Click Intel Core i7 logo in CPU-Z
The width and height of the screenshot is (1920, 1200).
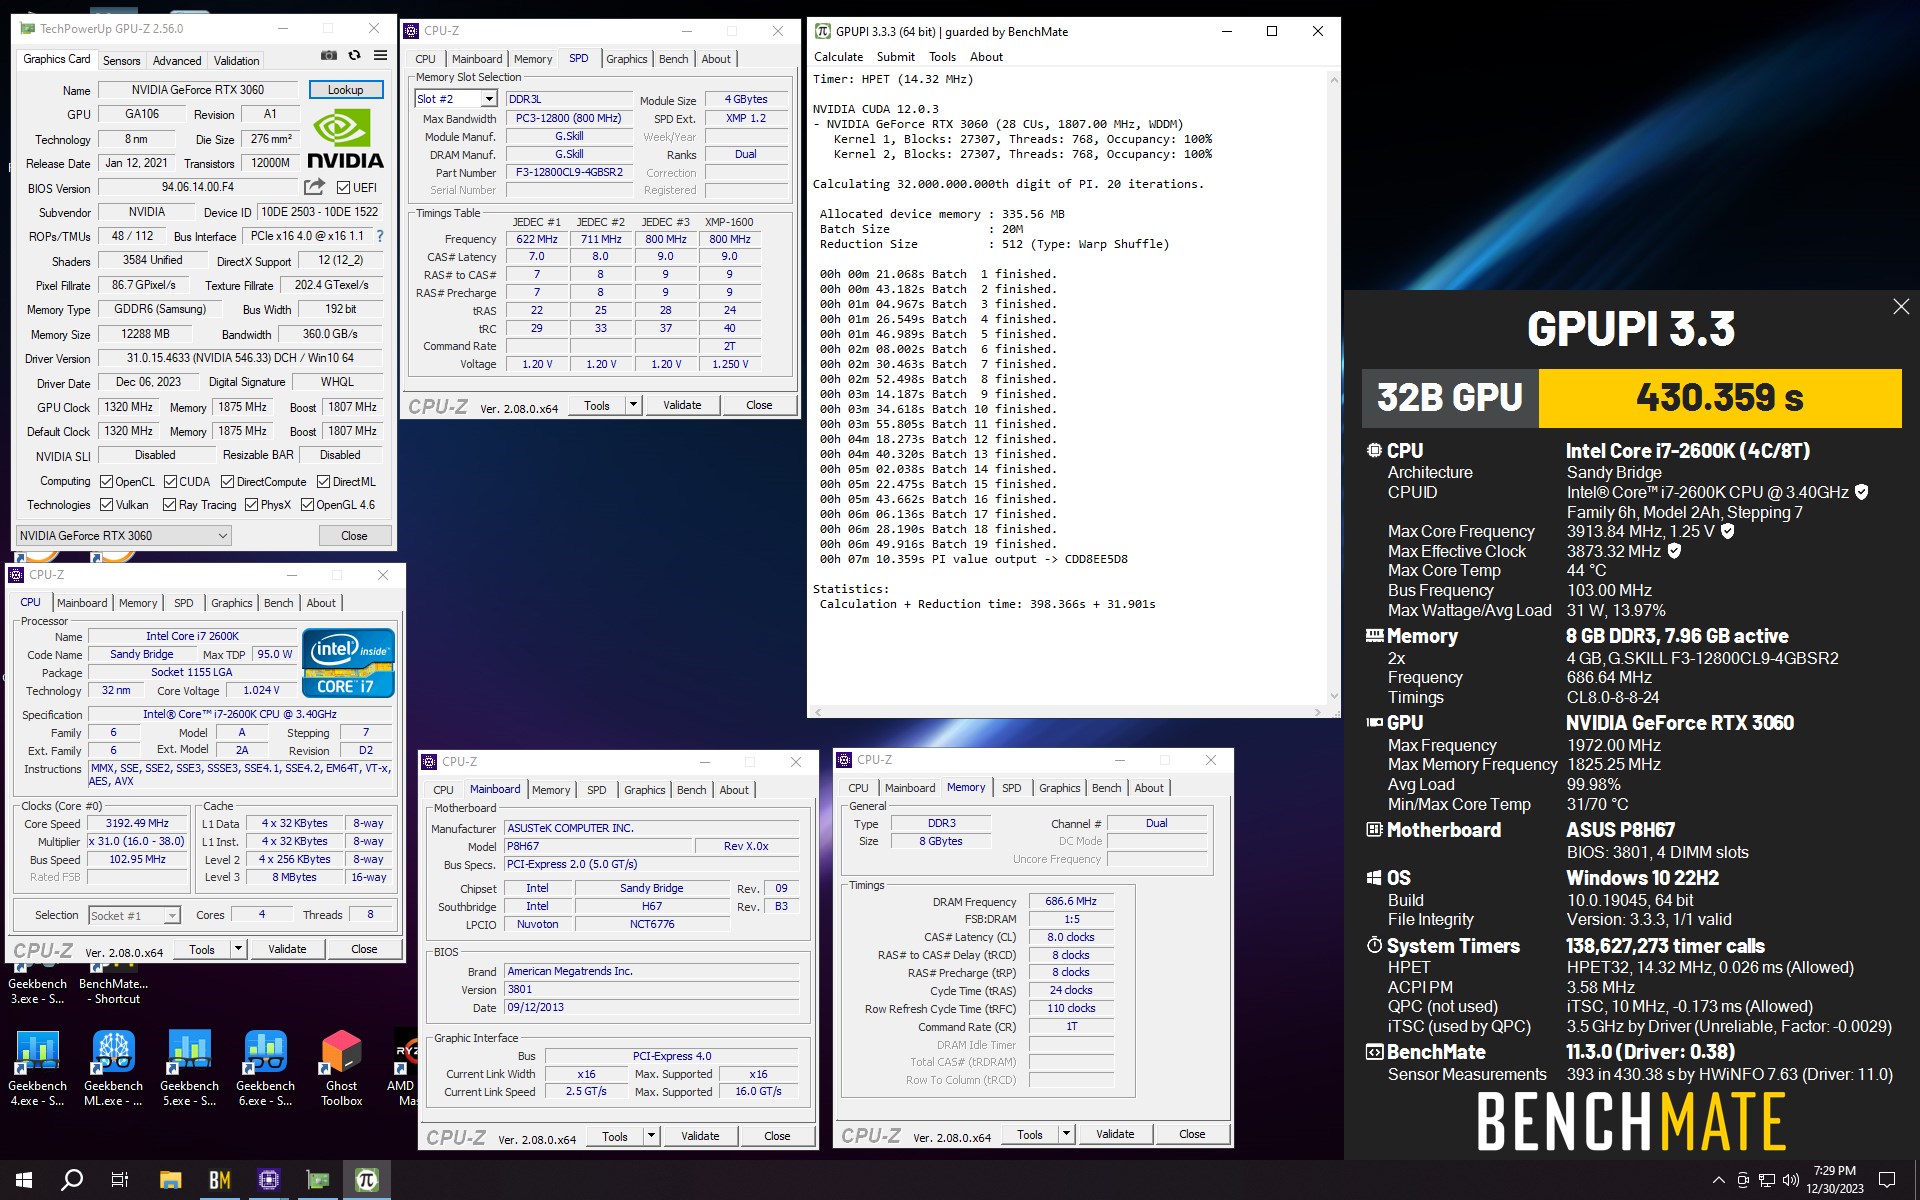pyautogui.click(x=348, y=663)
